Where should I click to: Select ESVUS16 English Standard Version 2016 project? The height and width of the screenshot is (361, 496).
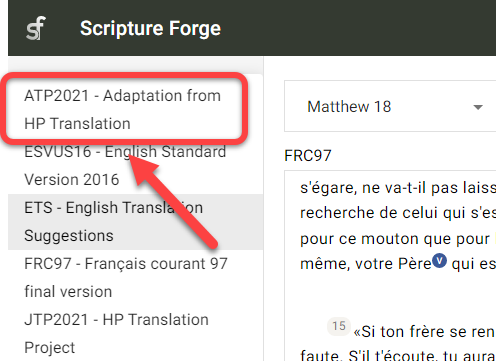135,166
